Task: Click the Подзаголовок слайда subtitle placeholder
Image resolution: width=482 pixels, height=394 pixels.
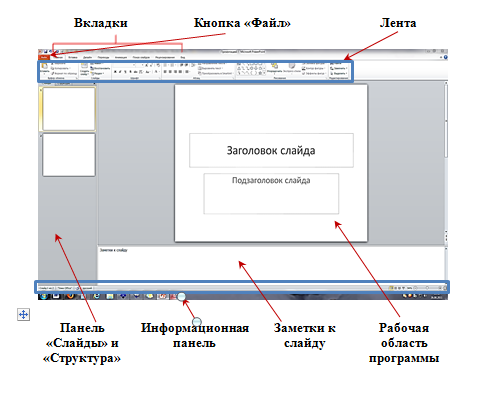Action: pos(271,193)
